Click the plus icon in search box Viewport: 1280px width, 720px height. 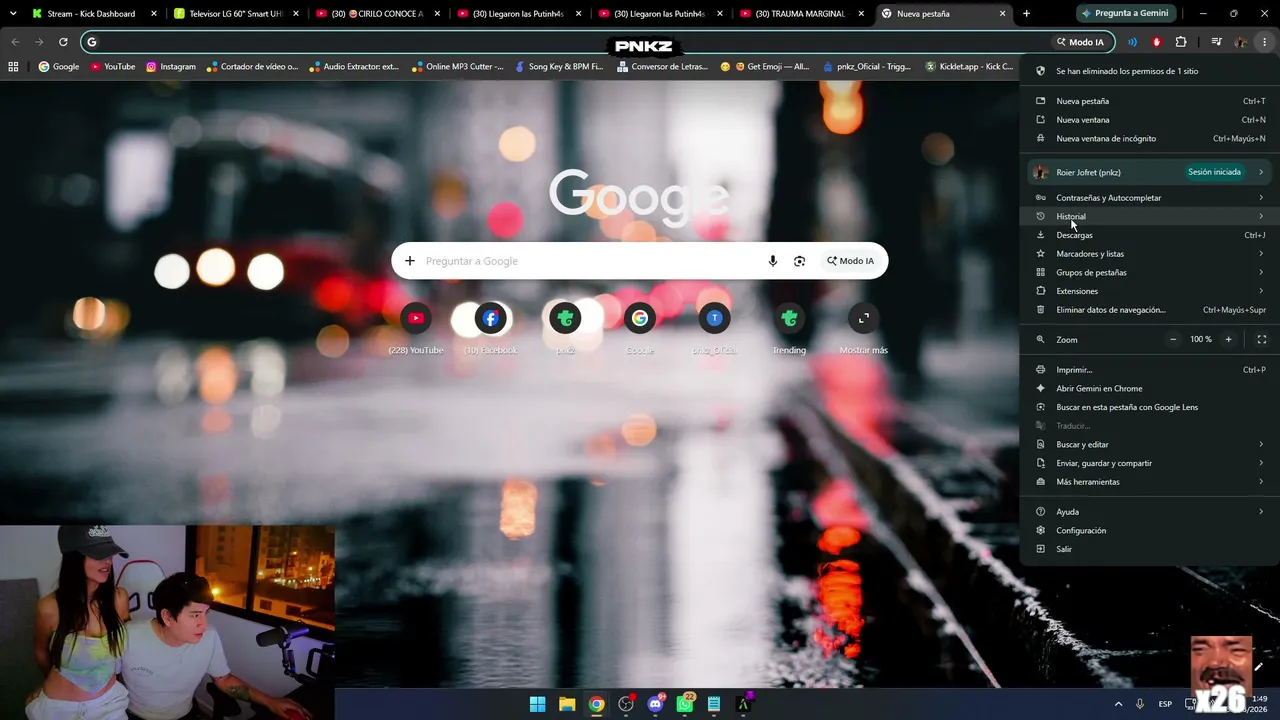pos(409,261)
